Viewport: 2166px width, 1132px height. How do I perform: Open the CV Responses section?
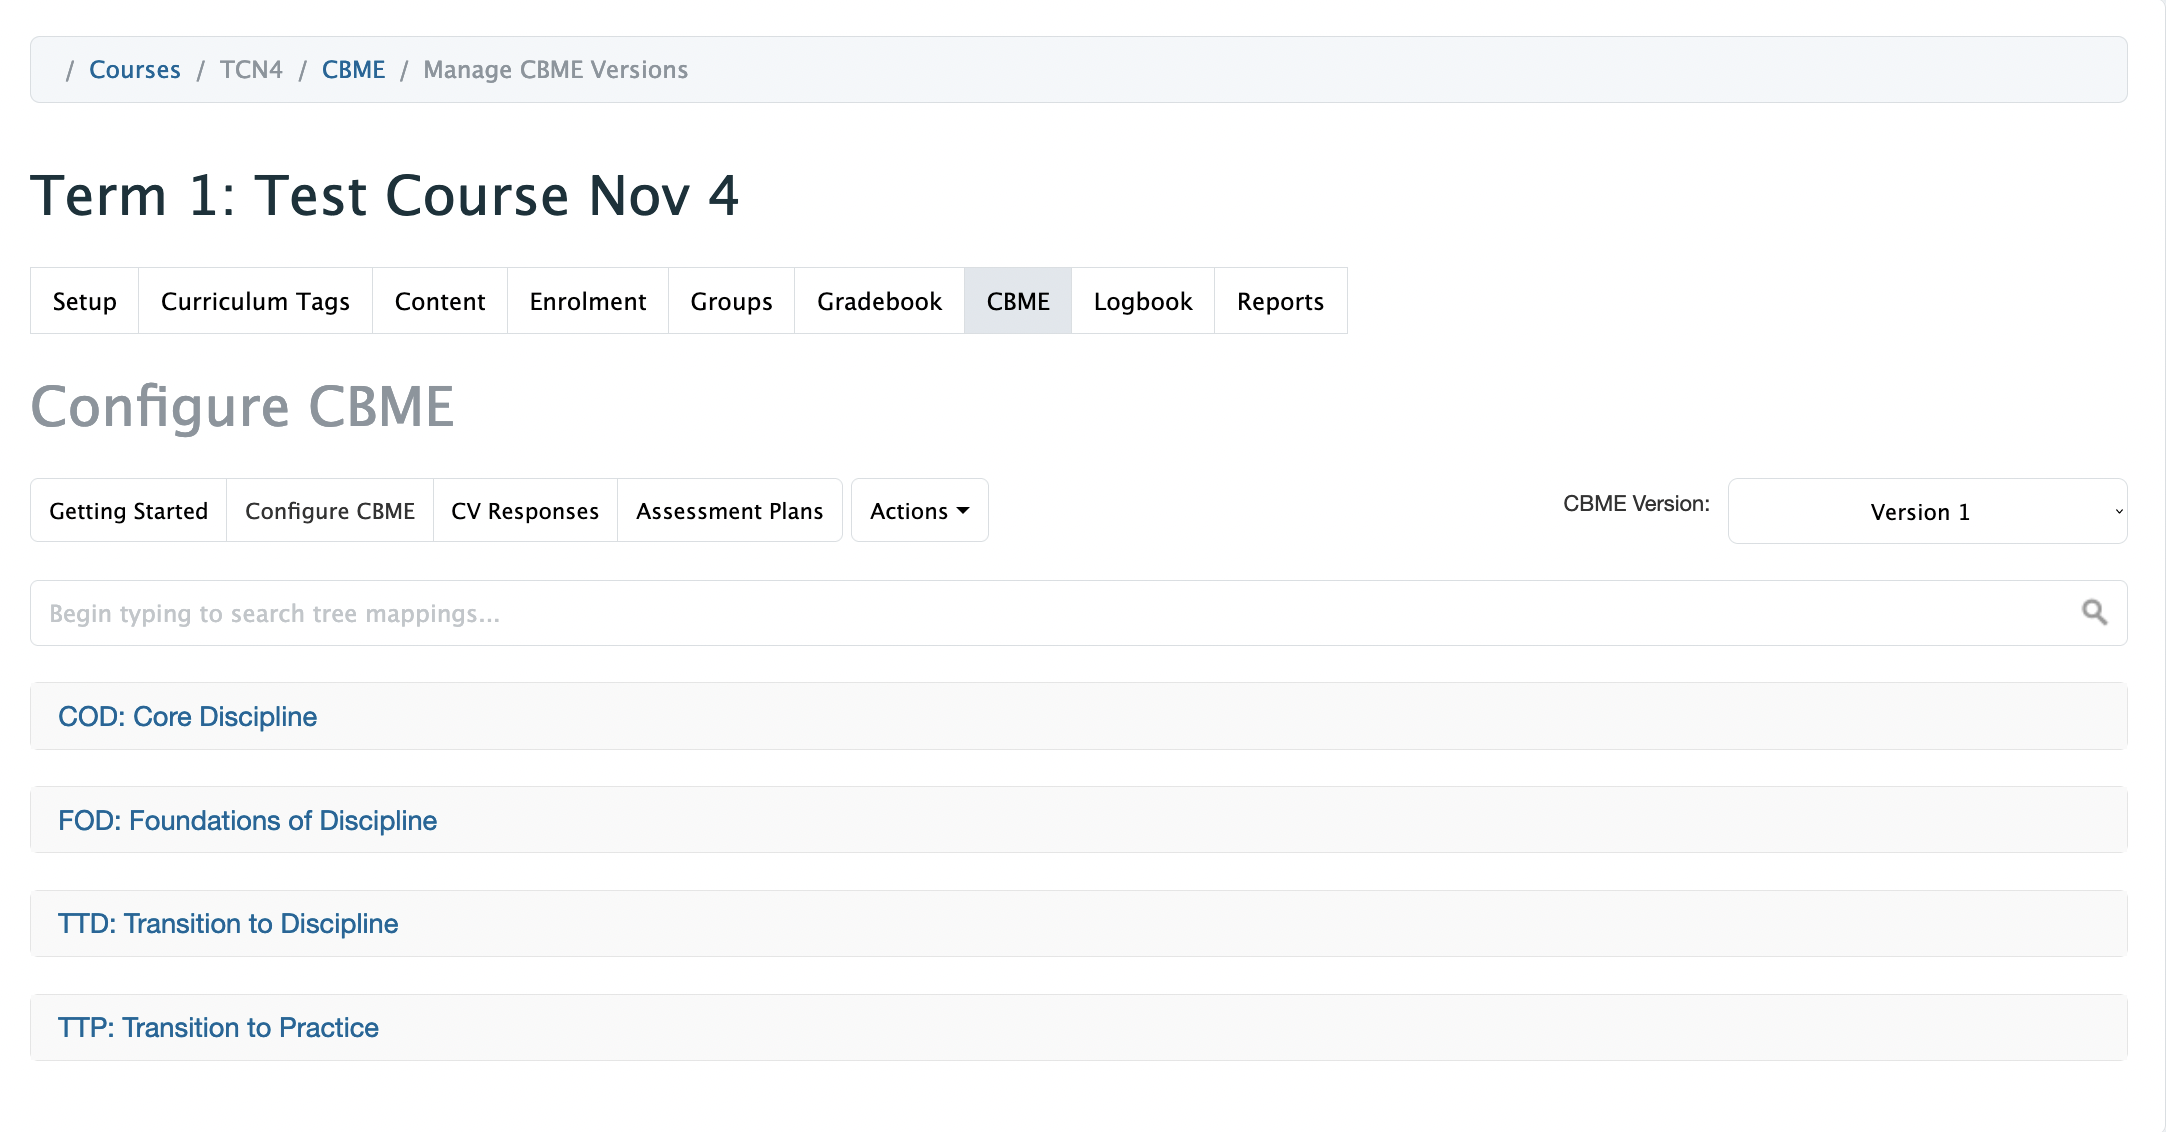(x=525, y=511)
